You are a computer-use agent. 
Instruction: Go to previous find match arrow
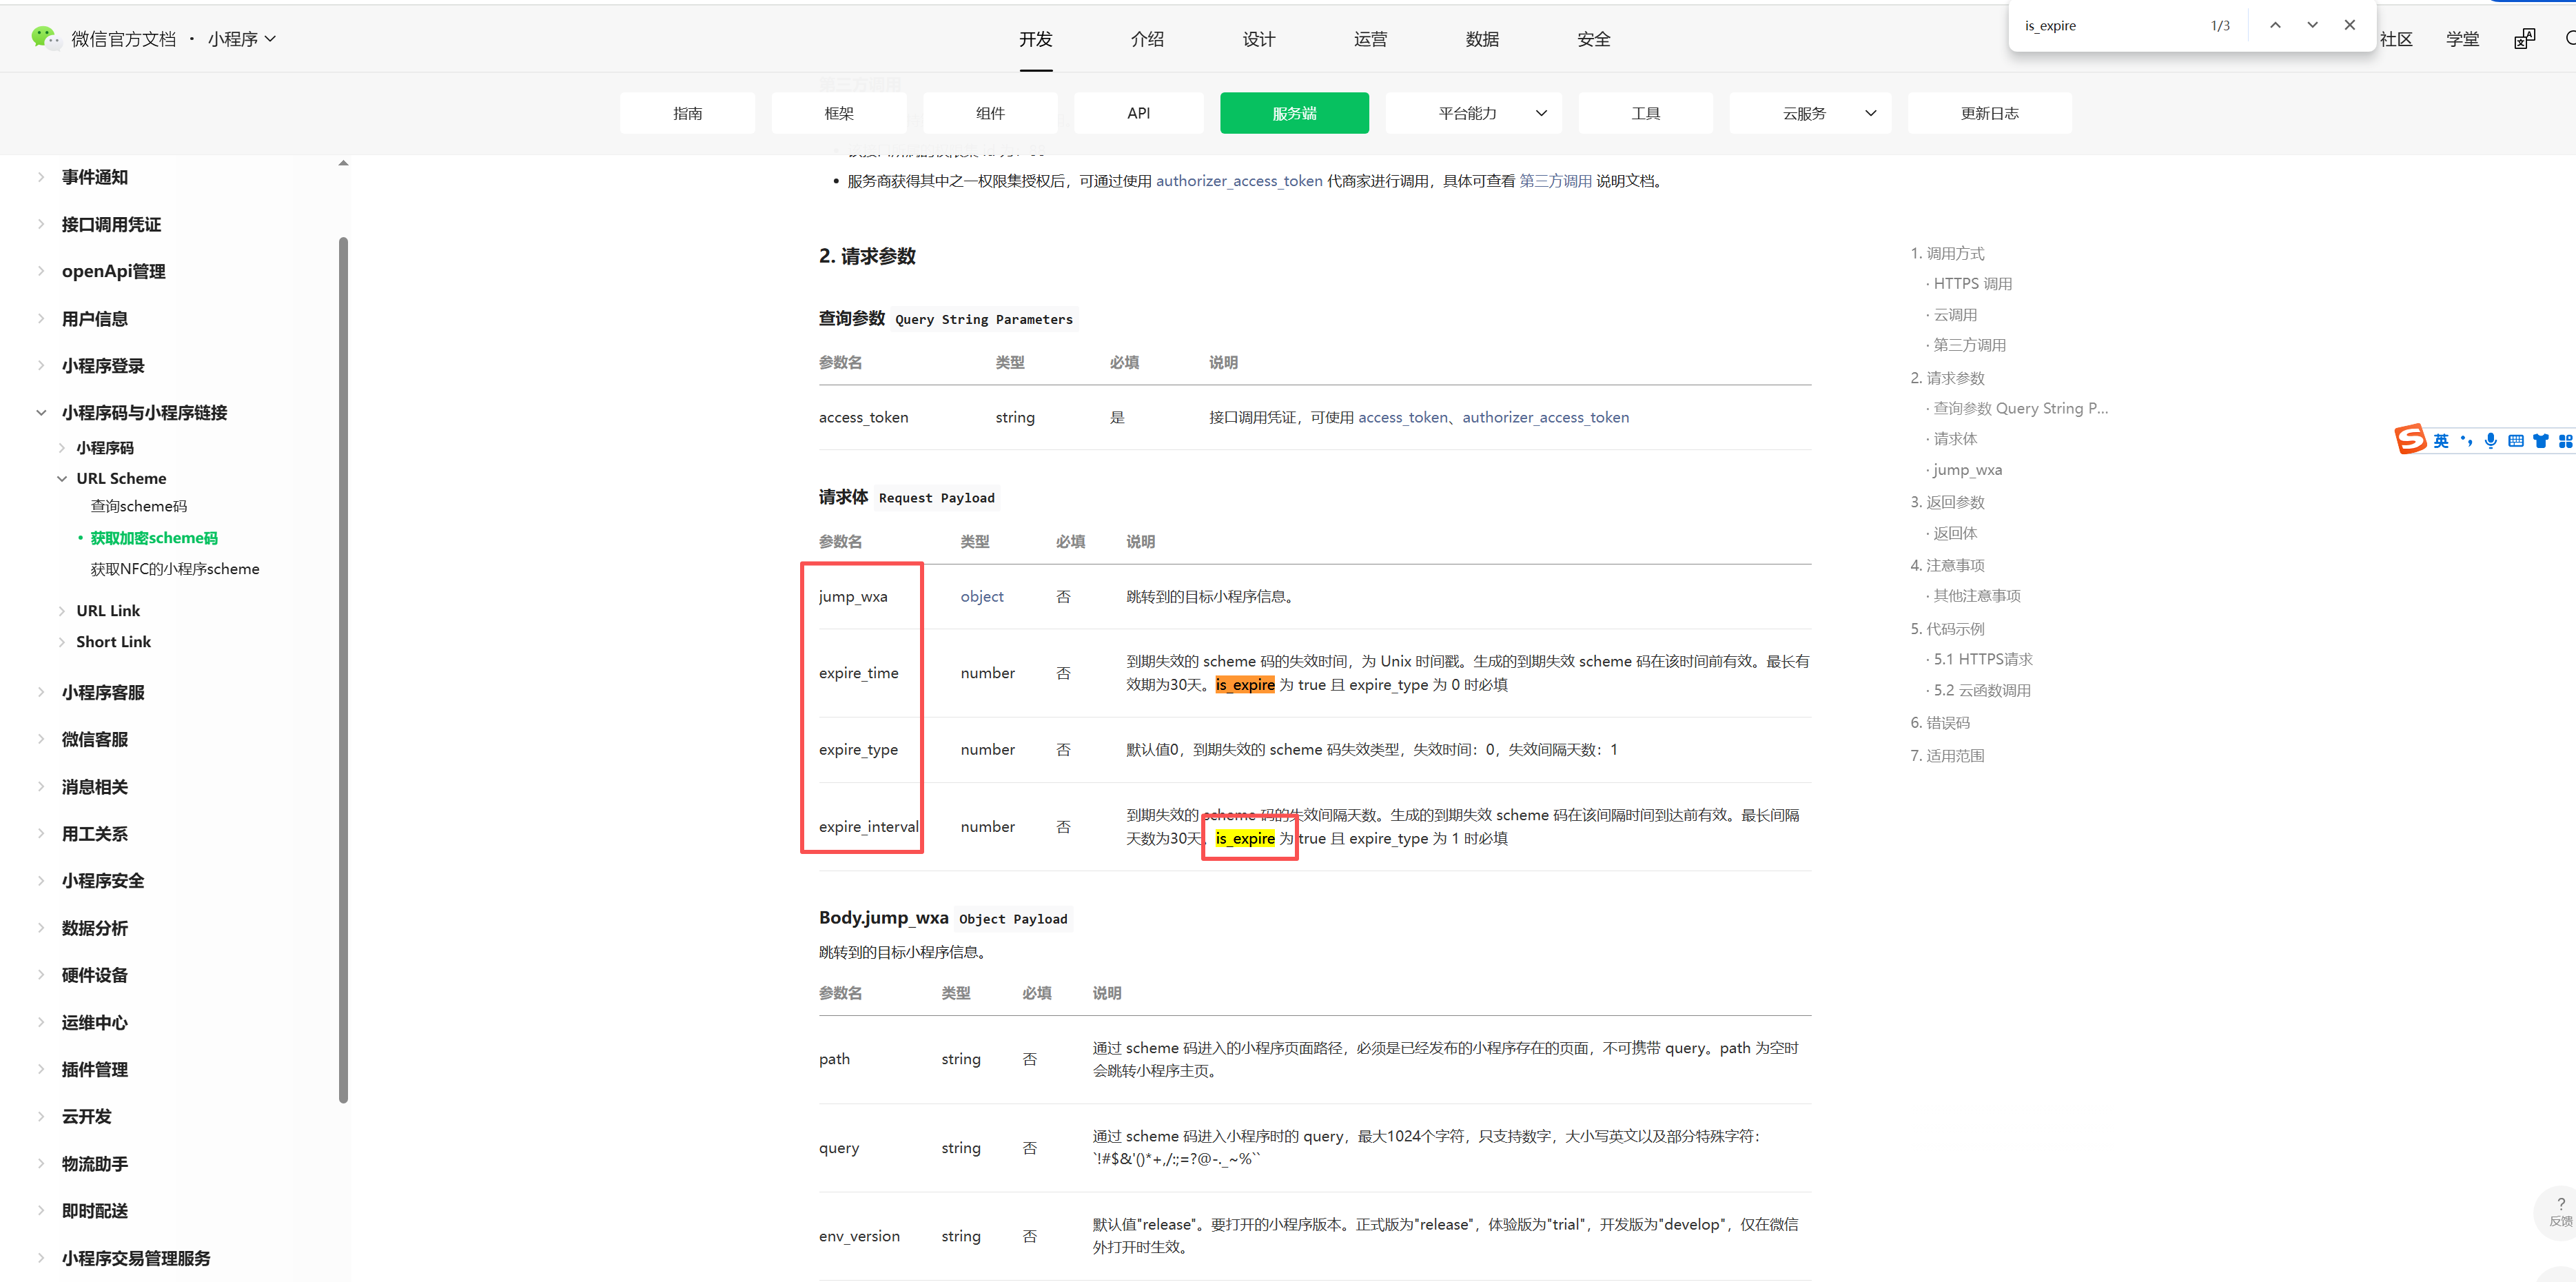click(2275, 25)
